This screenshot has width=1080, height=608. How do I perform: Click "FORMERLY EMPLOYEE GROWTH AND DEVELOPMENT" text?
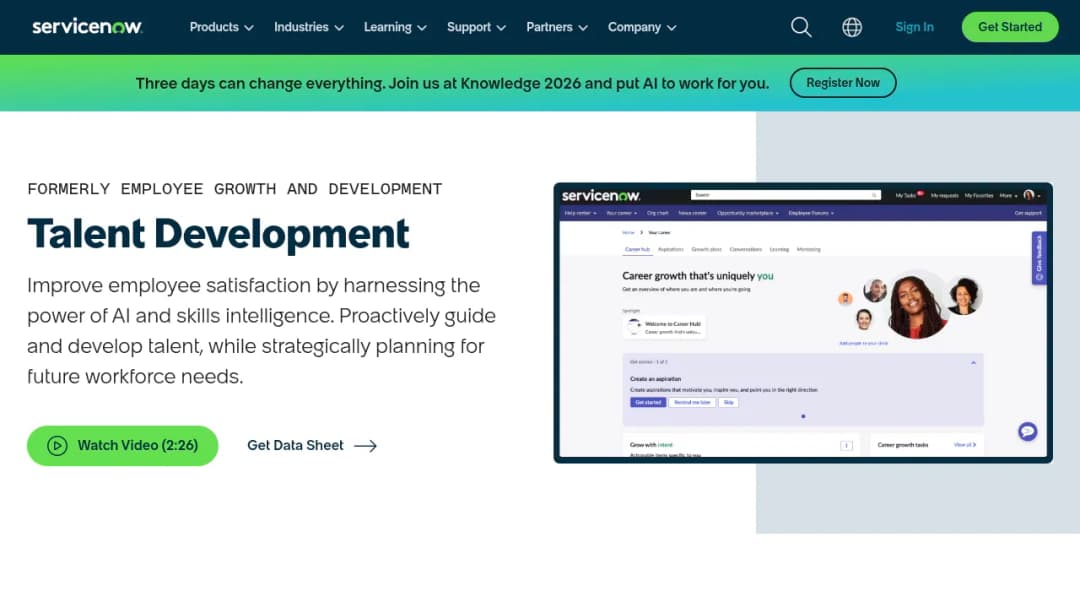pos(235,189)
